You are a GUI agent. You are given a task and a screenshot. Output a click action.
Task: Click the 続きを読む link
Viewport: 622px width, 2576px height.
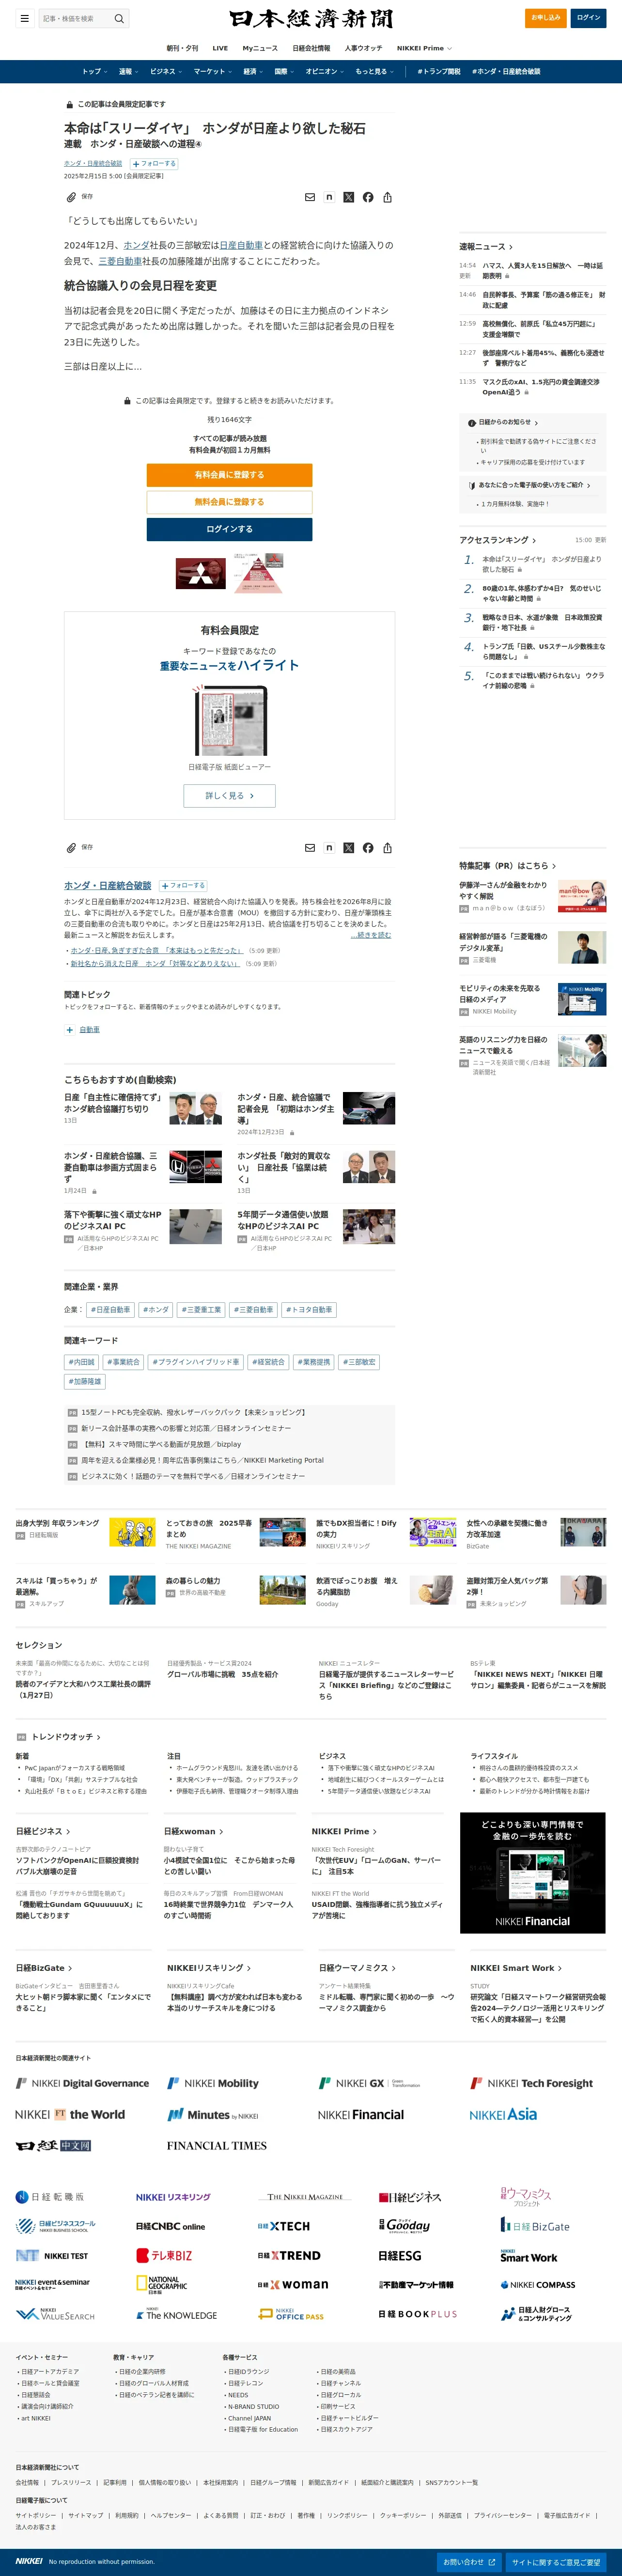pyautogui.click(x=371, y=935)
